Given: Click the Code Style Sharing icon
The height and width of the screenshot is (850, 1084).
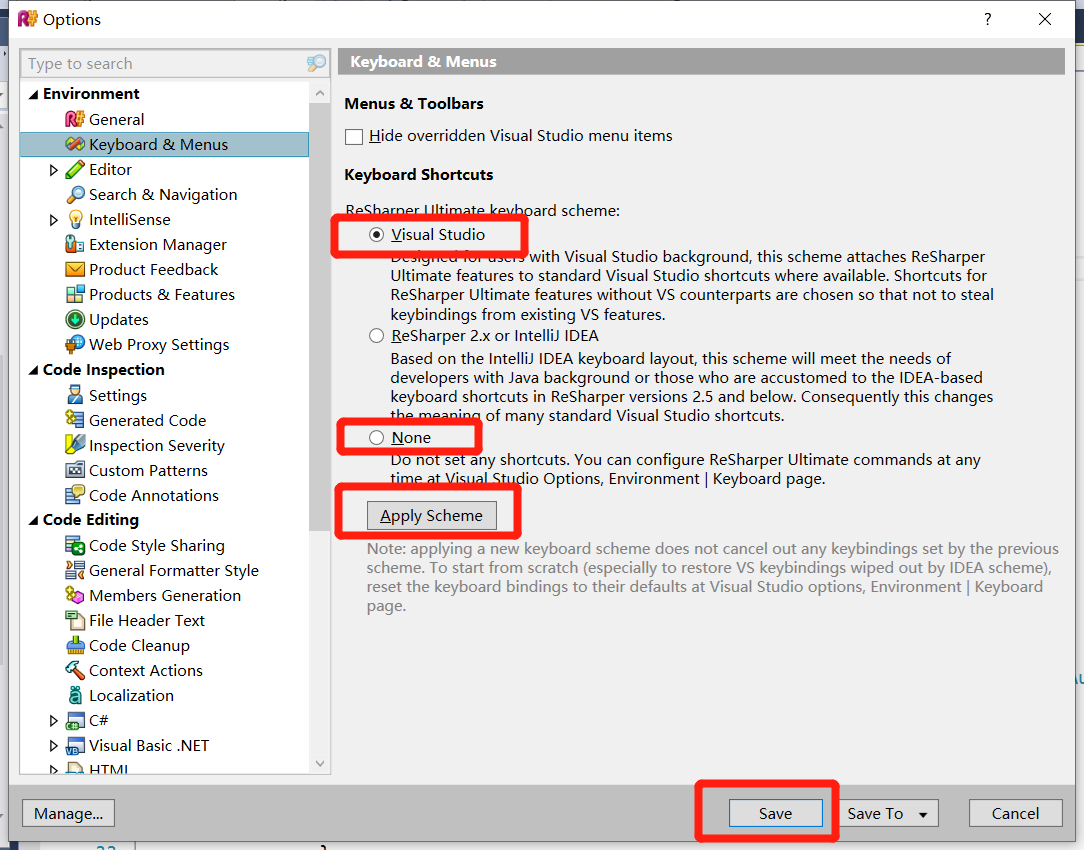Looking at the screenshot, I should [75, 546].
